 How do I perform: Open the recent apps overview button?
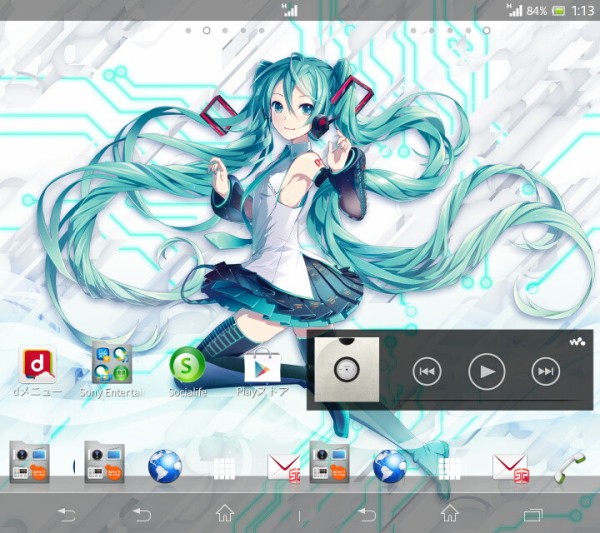[x=533, y=515]
